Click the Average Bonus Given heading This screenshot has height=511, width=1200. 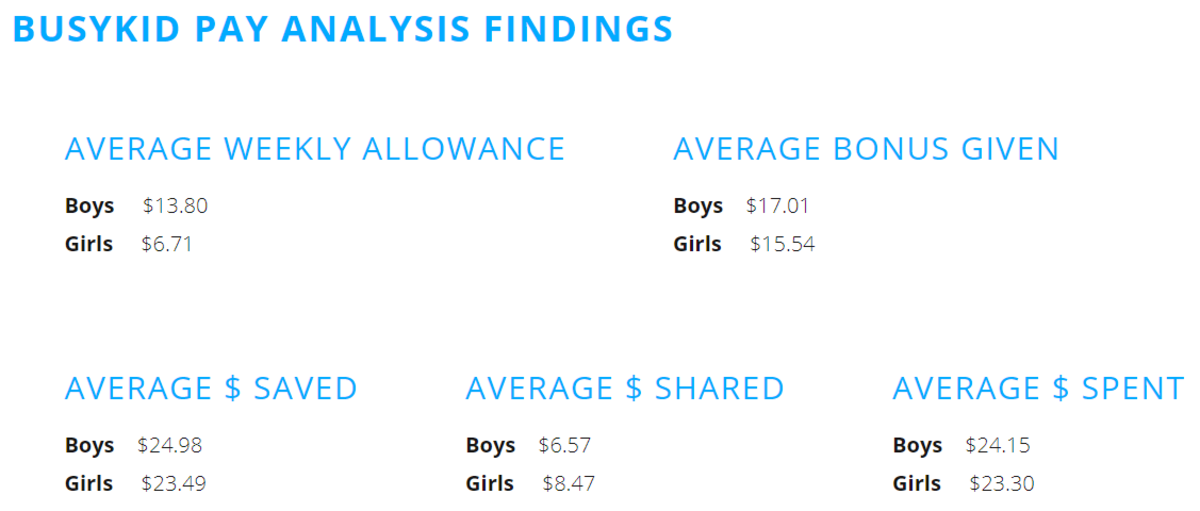[x=866, y=149]
